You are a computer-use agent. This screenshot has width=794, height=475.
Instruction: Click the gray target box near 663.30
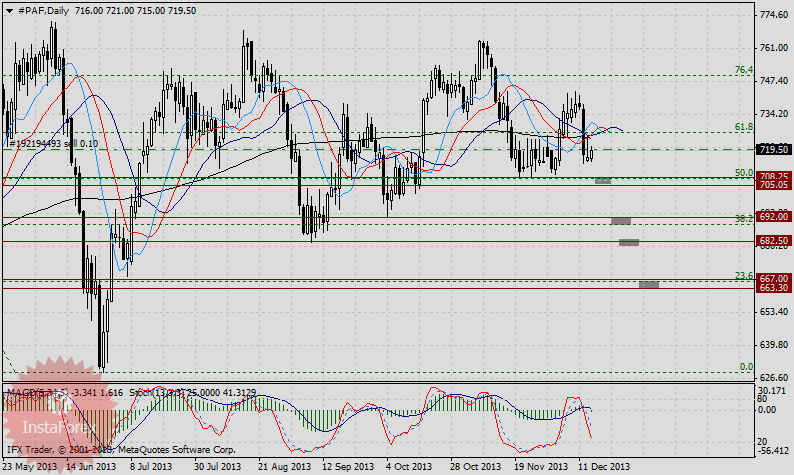(x=649, y=285)
